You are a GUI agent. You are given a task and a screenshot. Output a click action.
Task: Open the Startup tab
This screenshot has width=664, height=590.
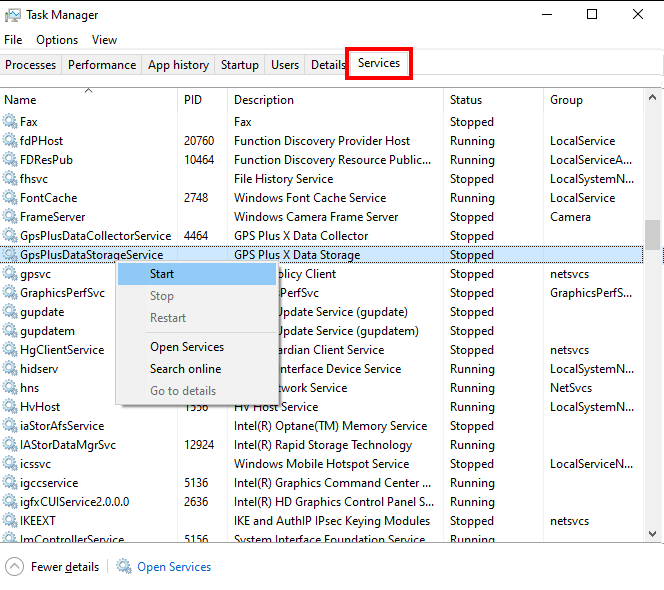pos(239,65)
